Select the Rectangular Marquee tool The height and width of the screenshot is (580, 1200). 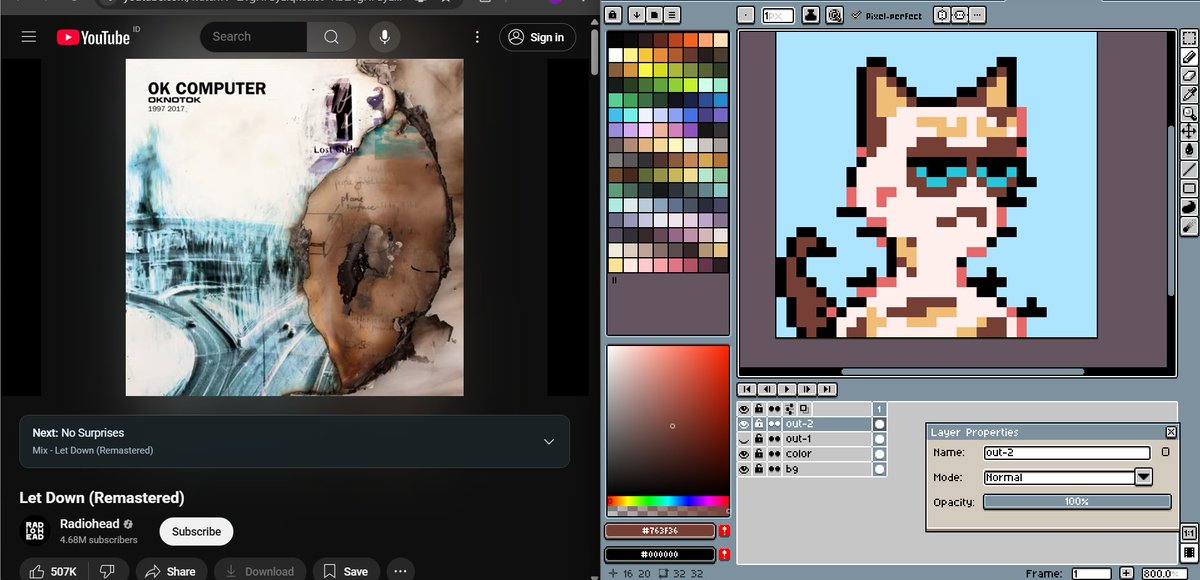click(1189, 38)
